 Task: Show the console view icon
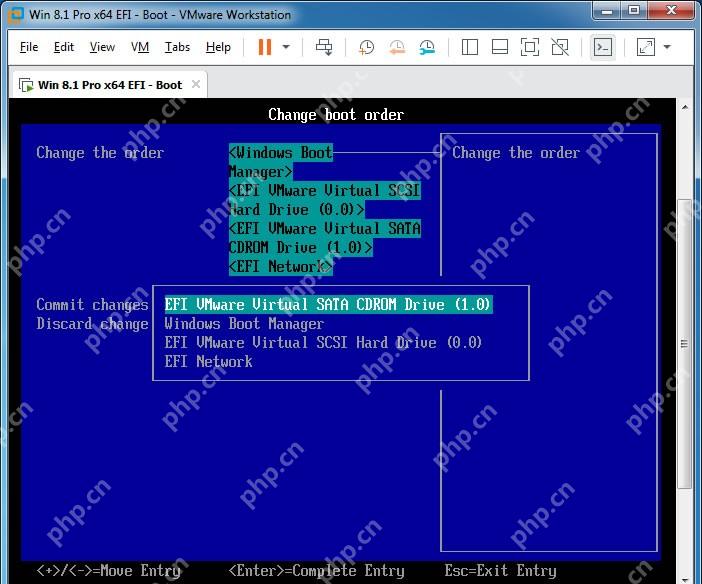(603, 47)
